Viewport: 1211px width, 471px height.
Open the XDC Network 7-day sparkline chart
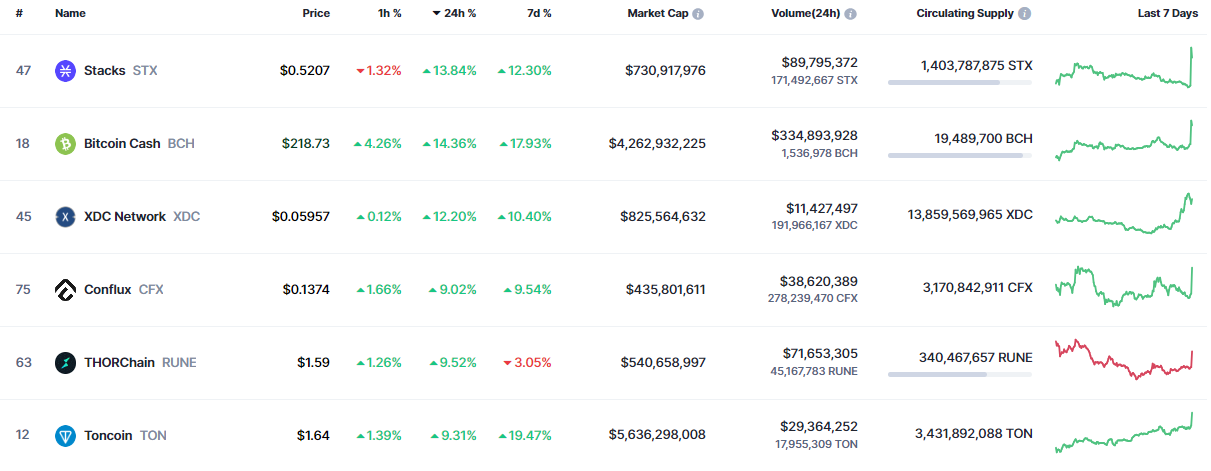pos(1125,214)
